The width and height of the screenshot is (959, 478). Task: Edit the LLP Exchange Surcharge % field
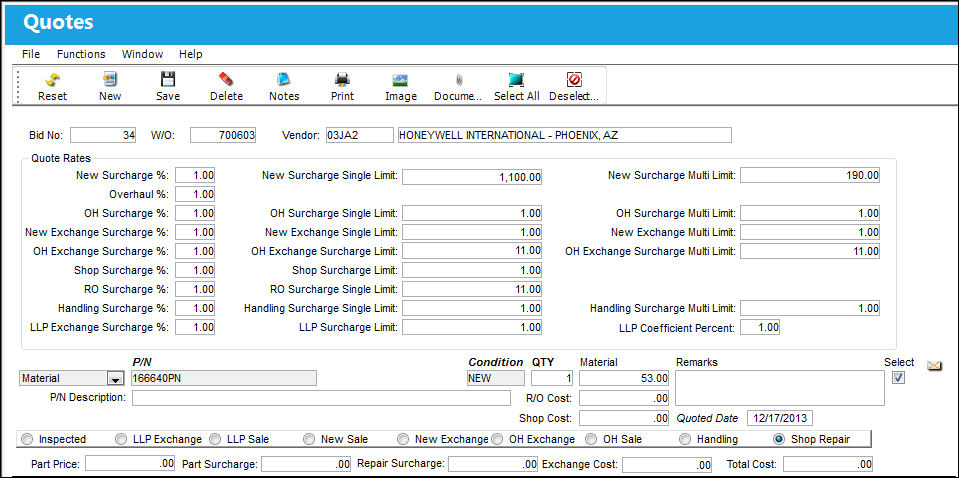click(x=195, y=327)
